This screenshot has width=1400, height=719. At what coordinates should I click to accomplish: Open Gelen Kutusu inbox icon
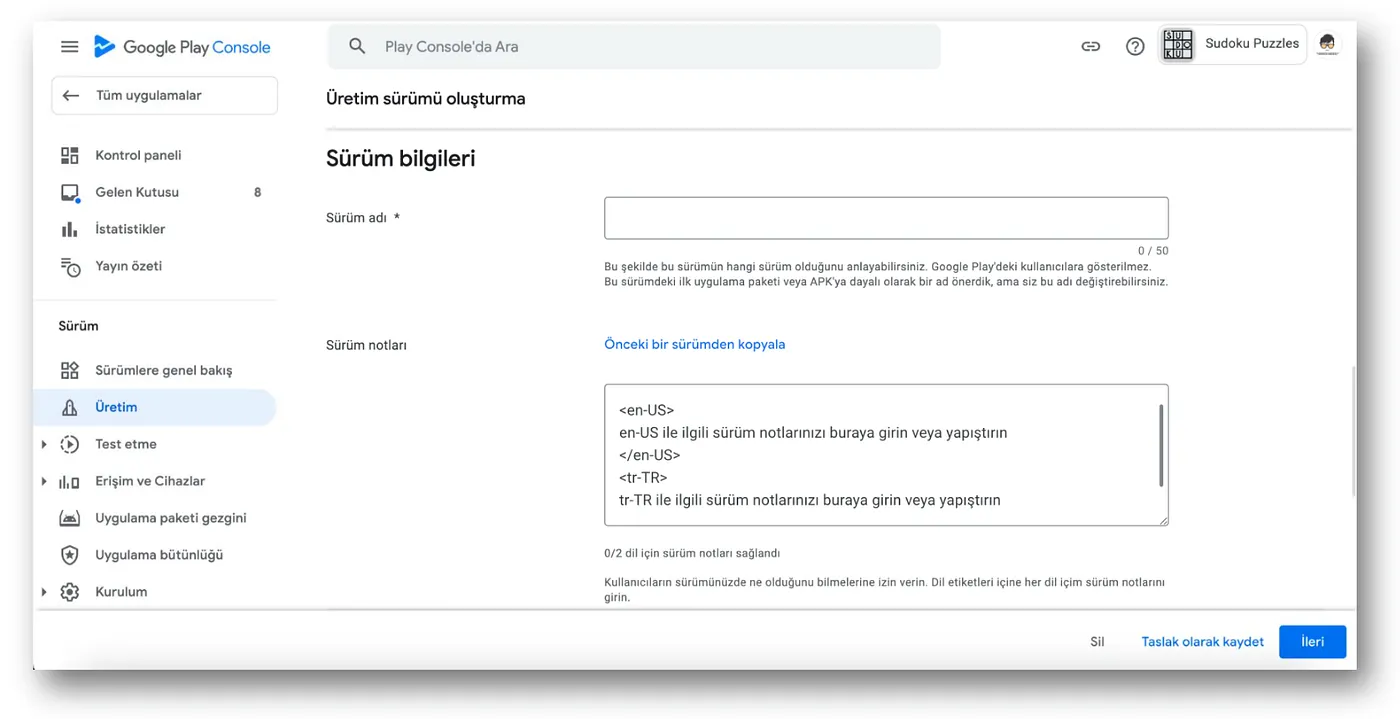point(70,192)
